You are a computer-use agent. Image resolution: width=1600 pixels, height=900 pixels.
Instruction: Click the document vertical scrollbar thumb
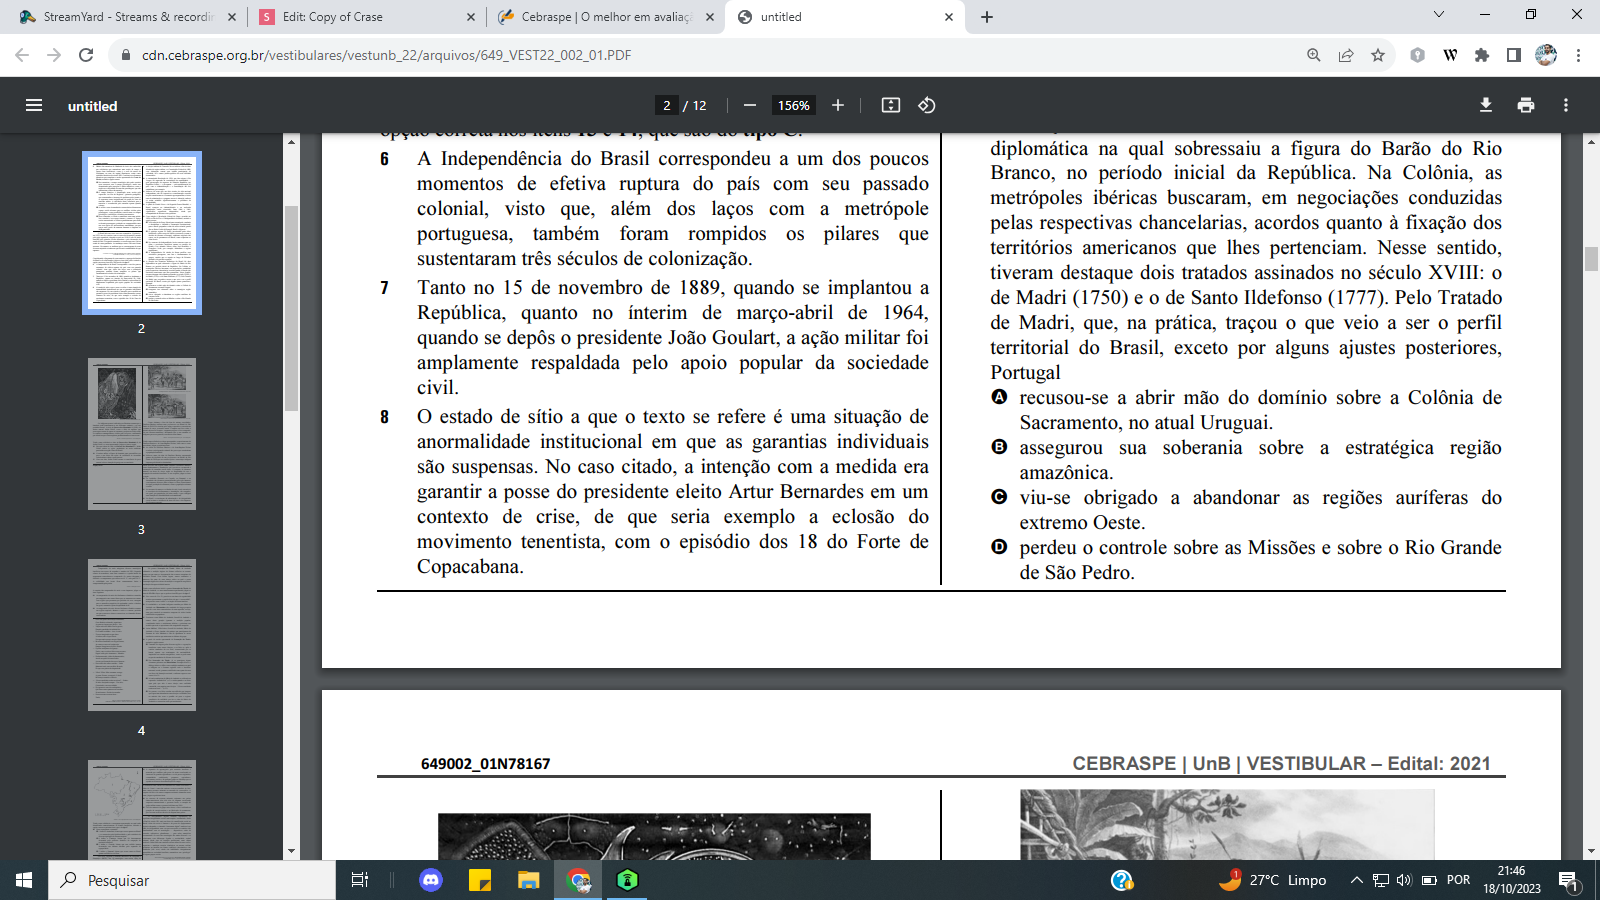click(1591, 258)
